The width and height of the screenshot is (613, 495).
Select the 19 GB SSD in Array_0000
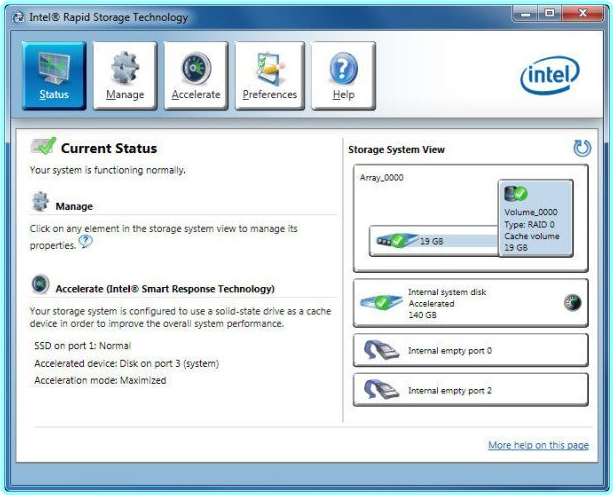pyautogui.click(x=434, y=241)
